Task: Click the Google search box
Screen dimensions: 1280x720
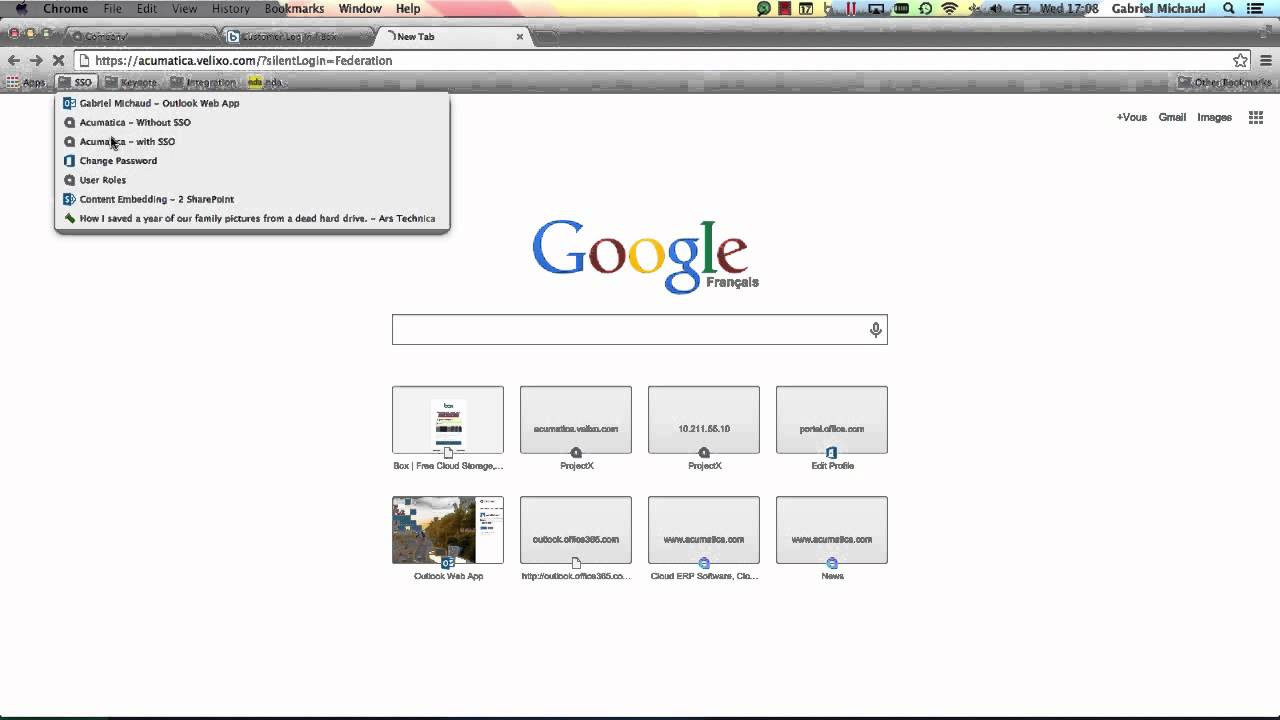Action: point(639,330)
